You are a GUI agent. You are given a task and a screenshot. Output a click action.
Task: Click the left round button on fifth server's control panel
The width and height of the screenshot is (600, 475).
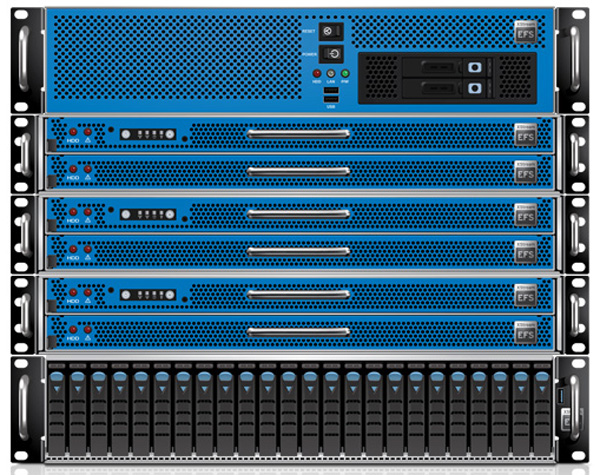tap(126, 295)
